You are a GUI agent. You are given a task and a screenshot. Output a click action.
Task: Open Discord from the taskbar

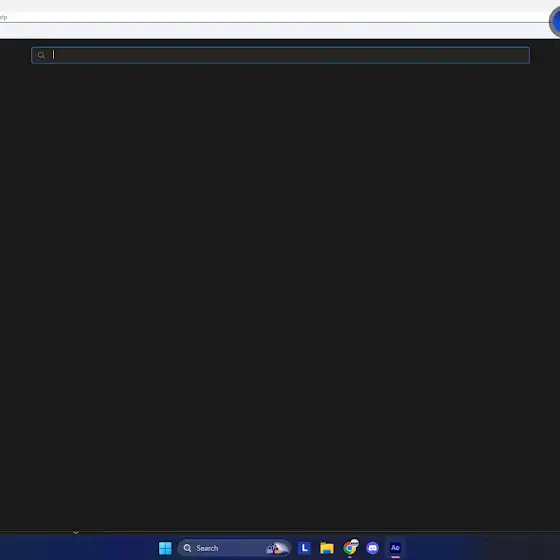click(x=372, y=548)
